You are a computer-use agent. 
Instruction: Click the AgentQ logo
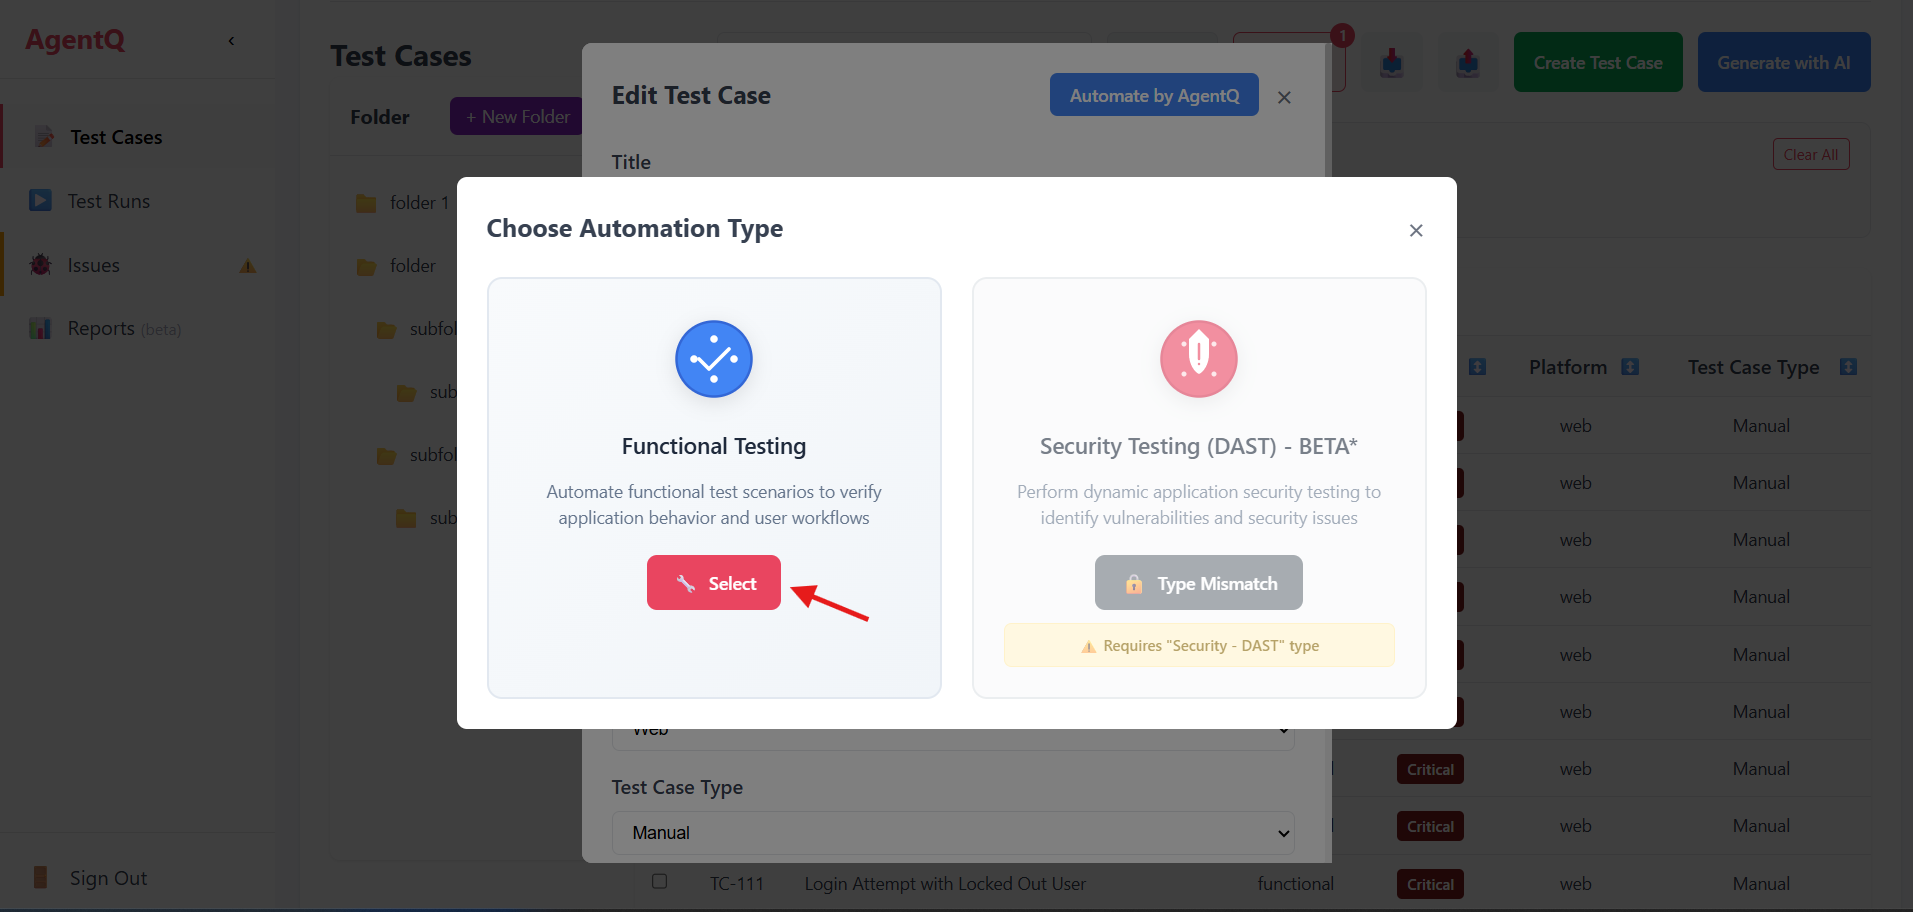point(75,39)
